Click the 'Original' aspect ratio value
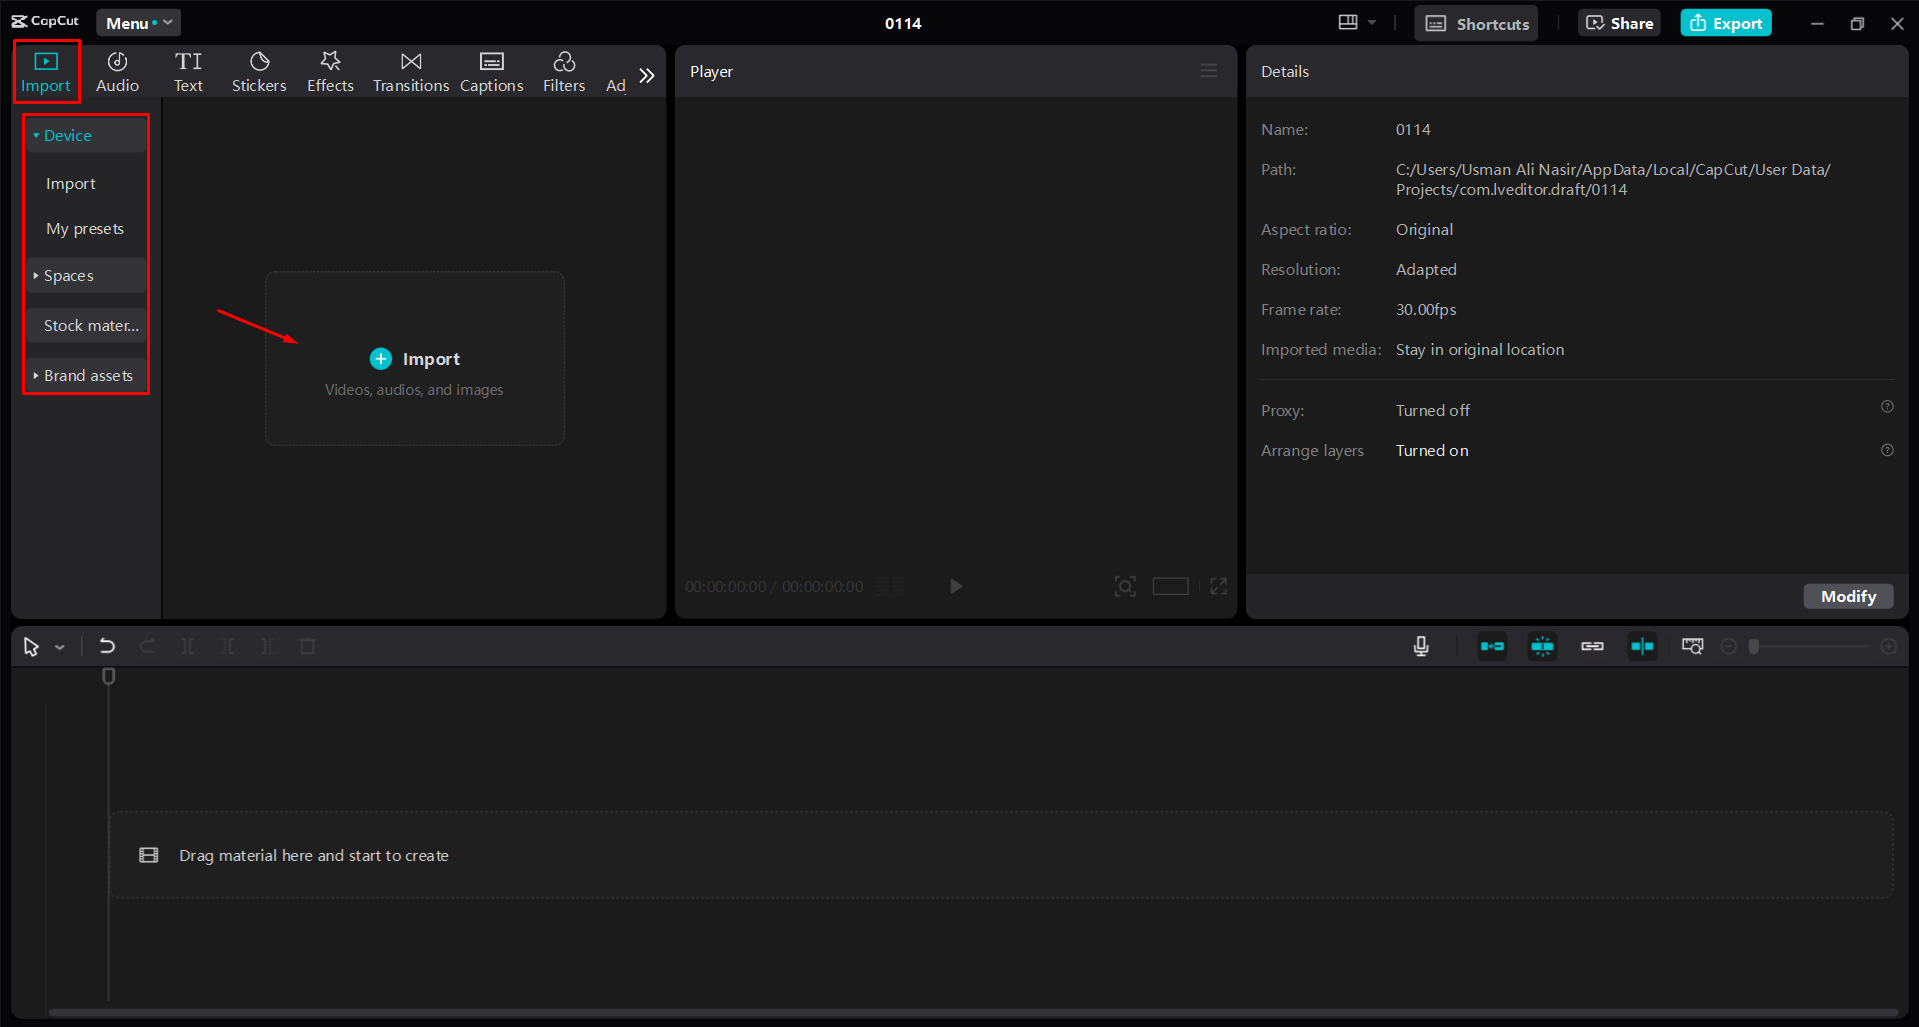 pos(1424,230)
